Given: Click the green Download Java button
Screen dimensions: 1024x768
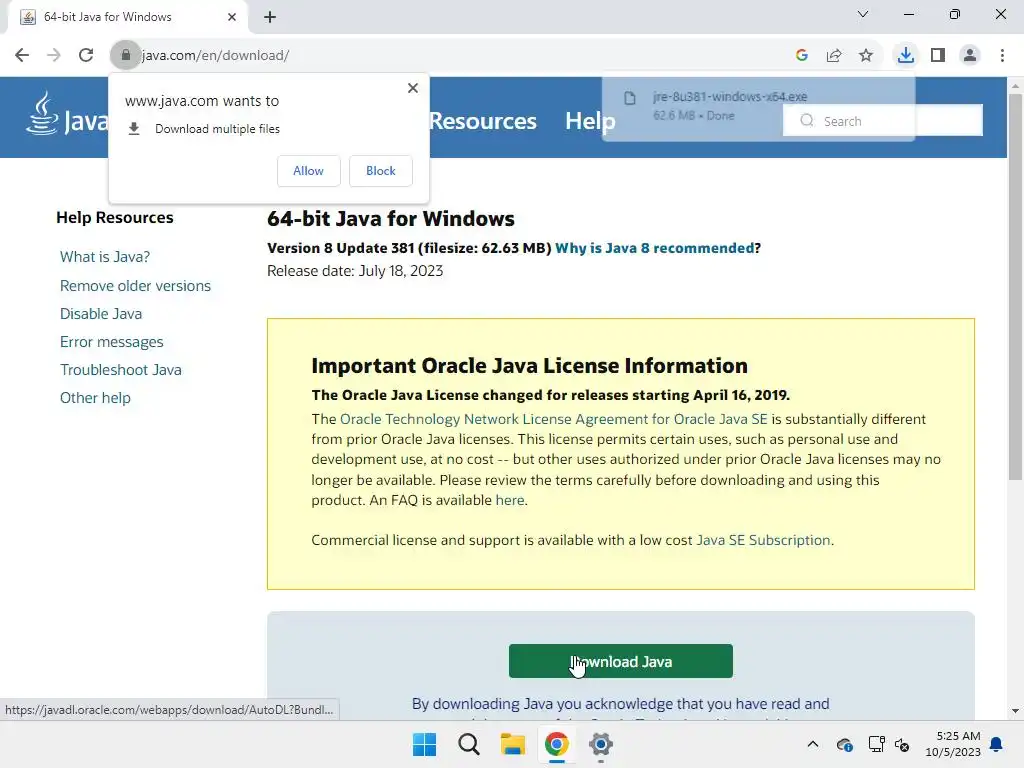Looking at the screenshot, I should [620, 662].
